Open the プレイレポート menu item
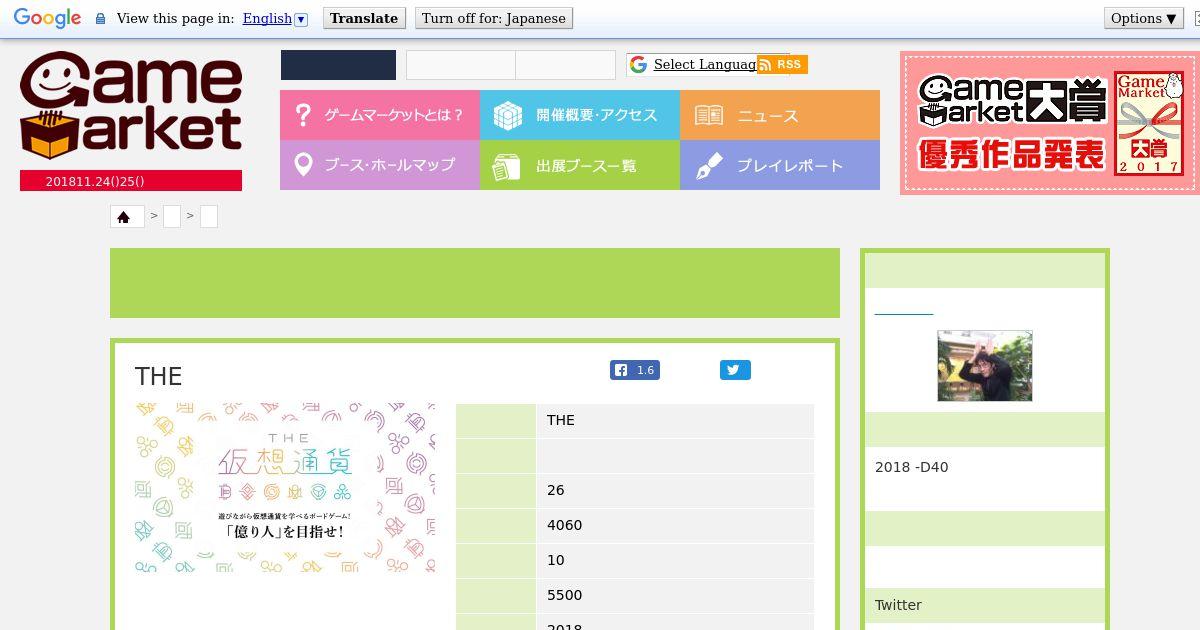The height and width of the screenshot is (630, 1200). (x=780, y=165)
